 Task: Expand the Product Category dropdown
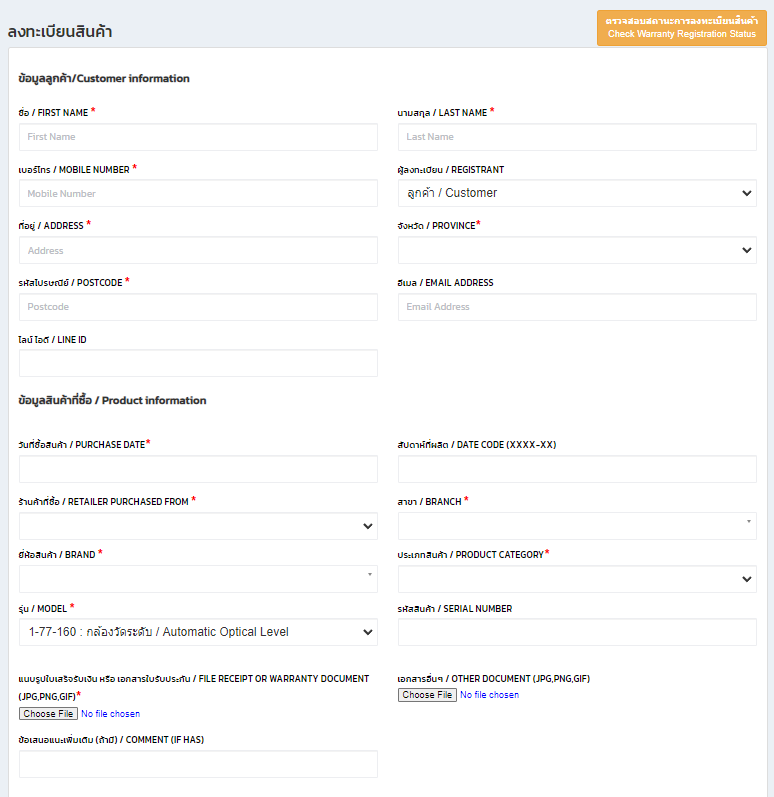pos(577,579)
